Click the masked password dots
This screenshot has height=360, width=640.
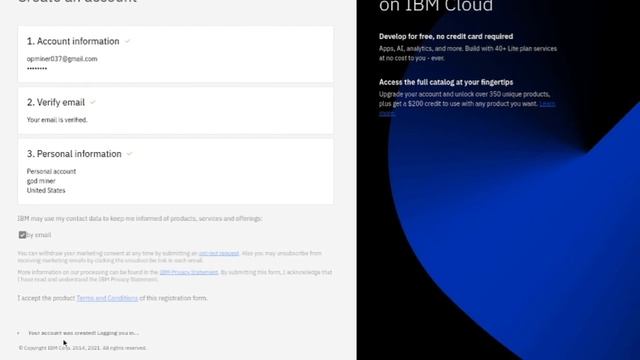coord(37,69)
